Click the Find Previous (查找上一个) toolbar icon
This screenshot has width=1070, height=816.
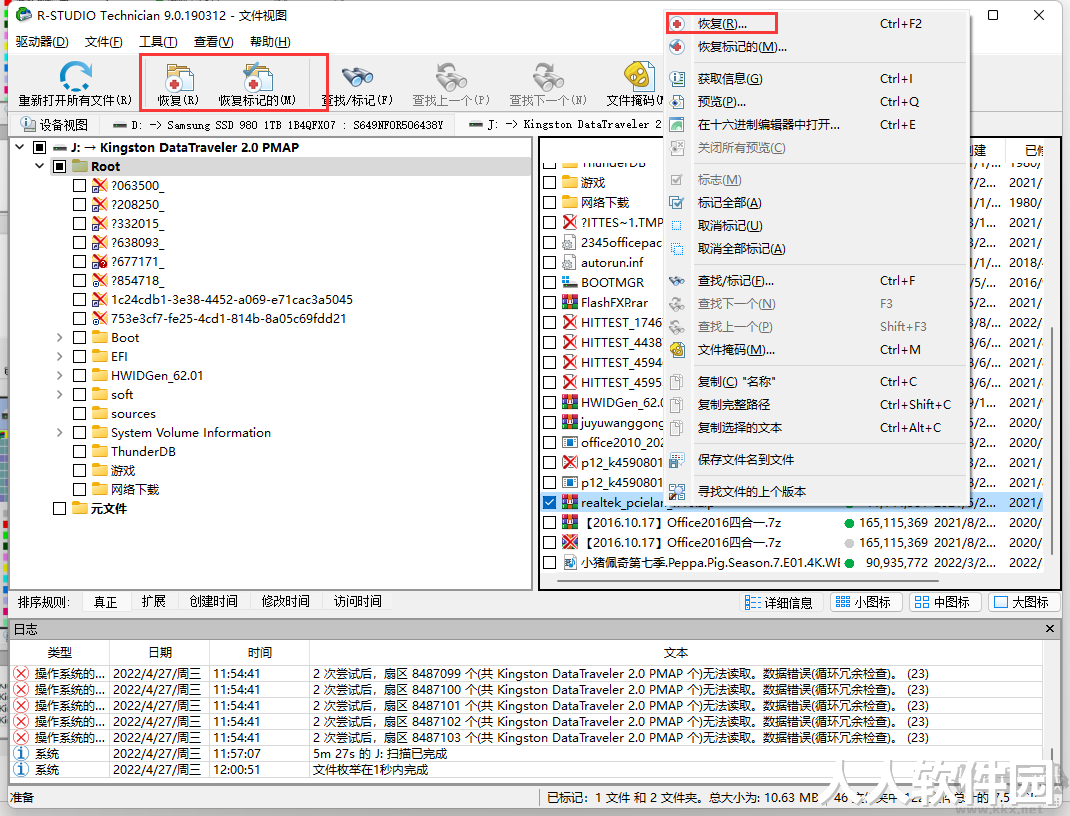[x=451, y=77]
